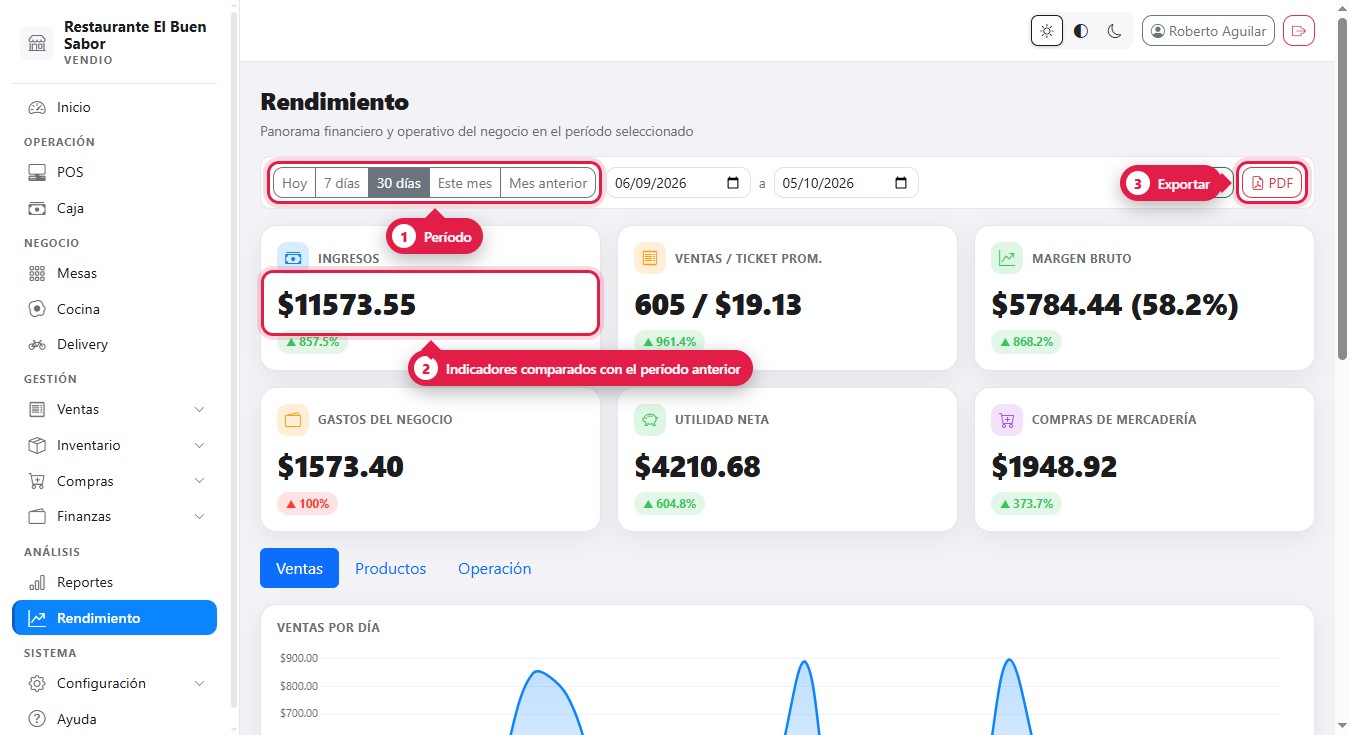Click the Utilidad Neta piggy bank icon

point(650,420)
